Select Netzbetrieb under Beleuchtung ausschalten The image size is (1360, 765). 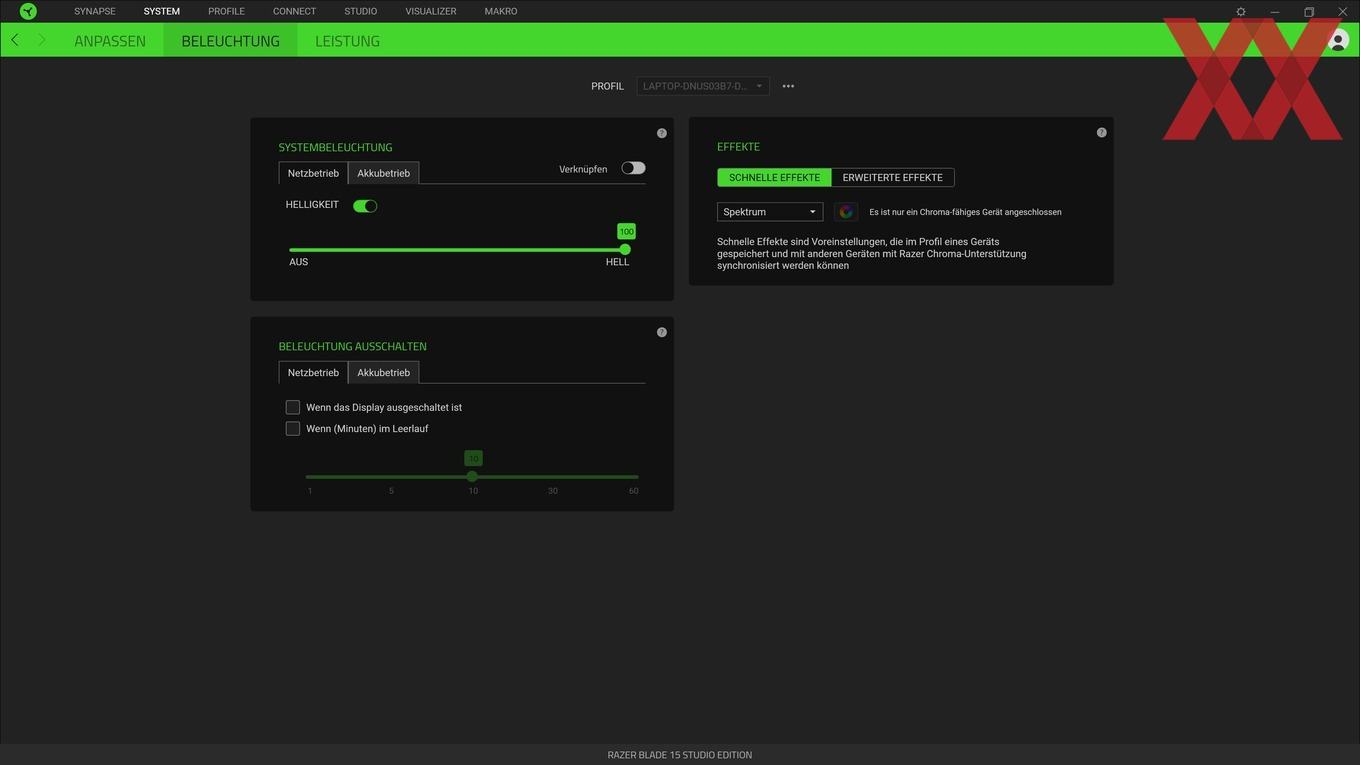click(313, 372)
